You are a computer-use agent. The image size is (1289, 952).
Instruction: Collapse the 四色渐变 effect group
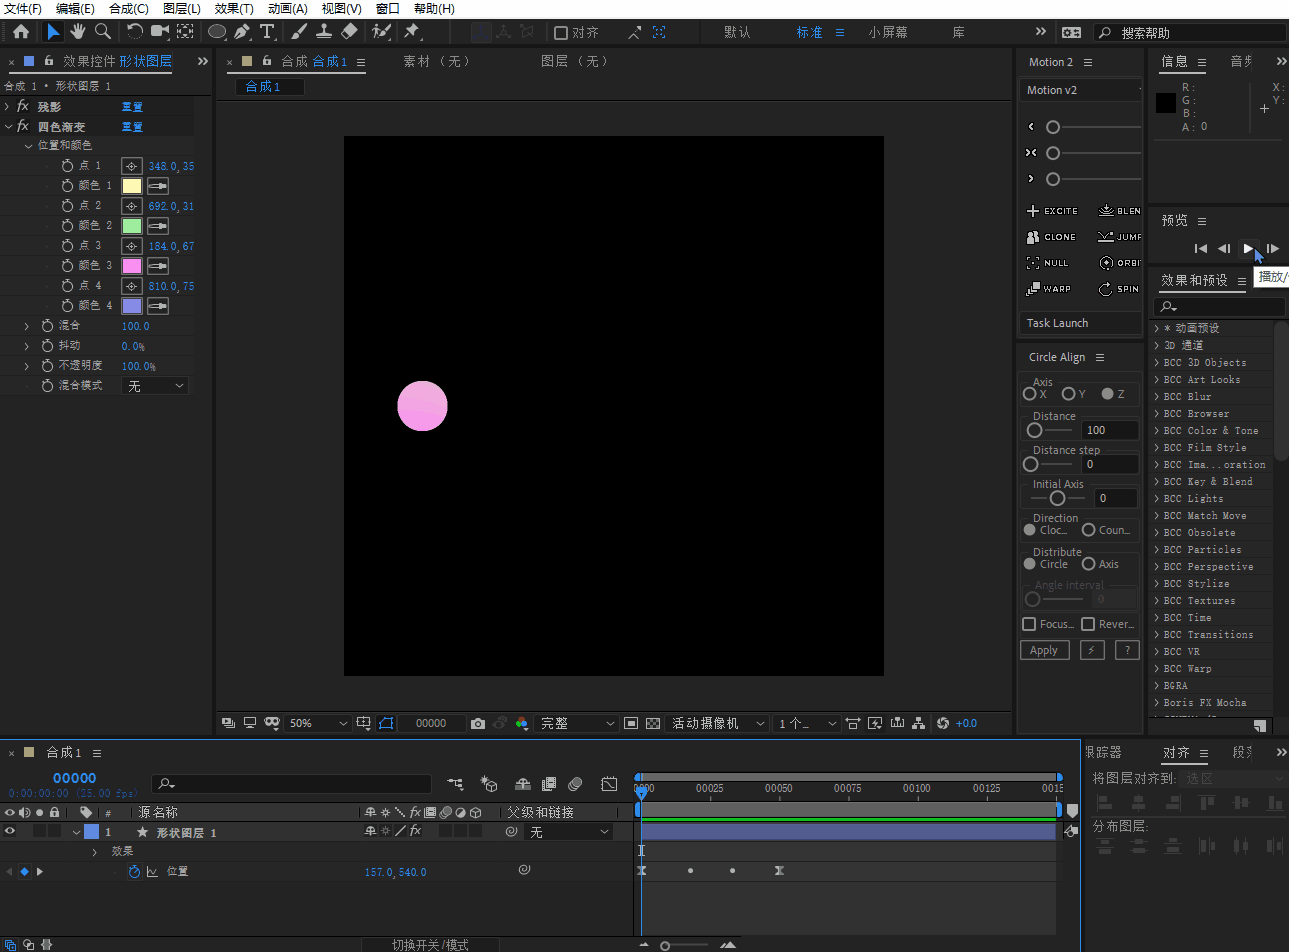click(x=7, y=127)
